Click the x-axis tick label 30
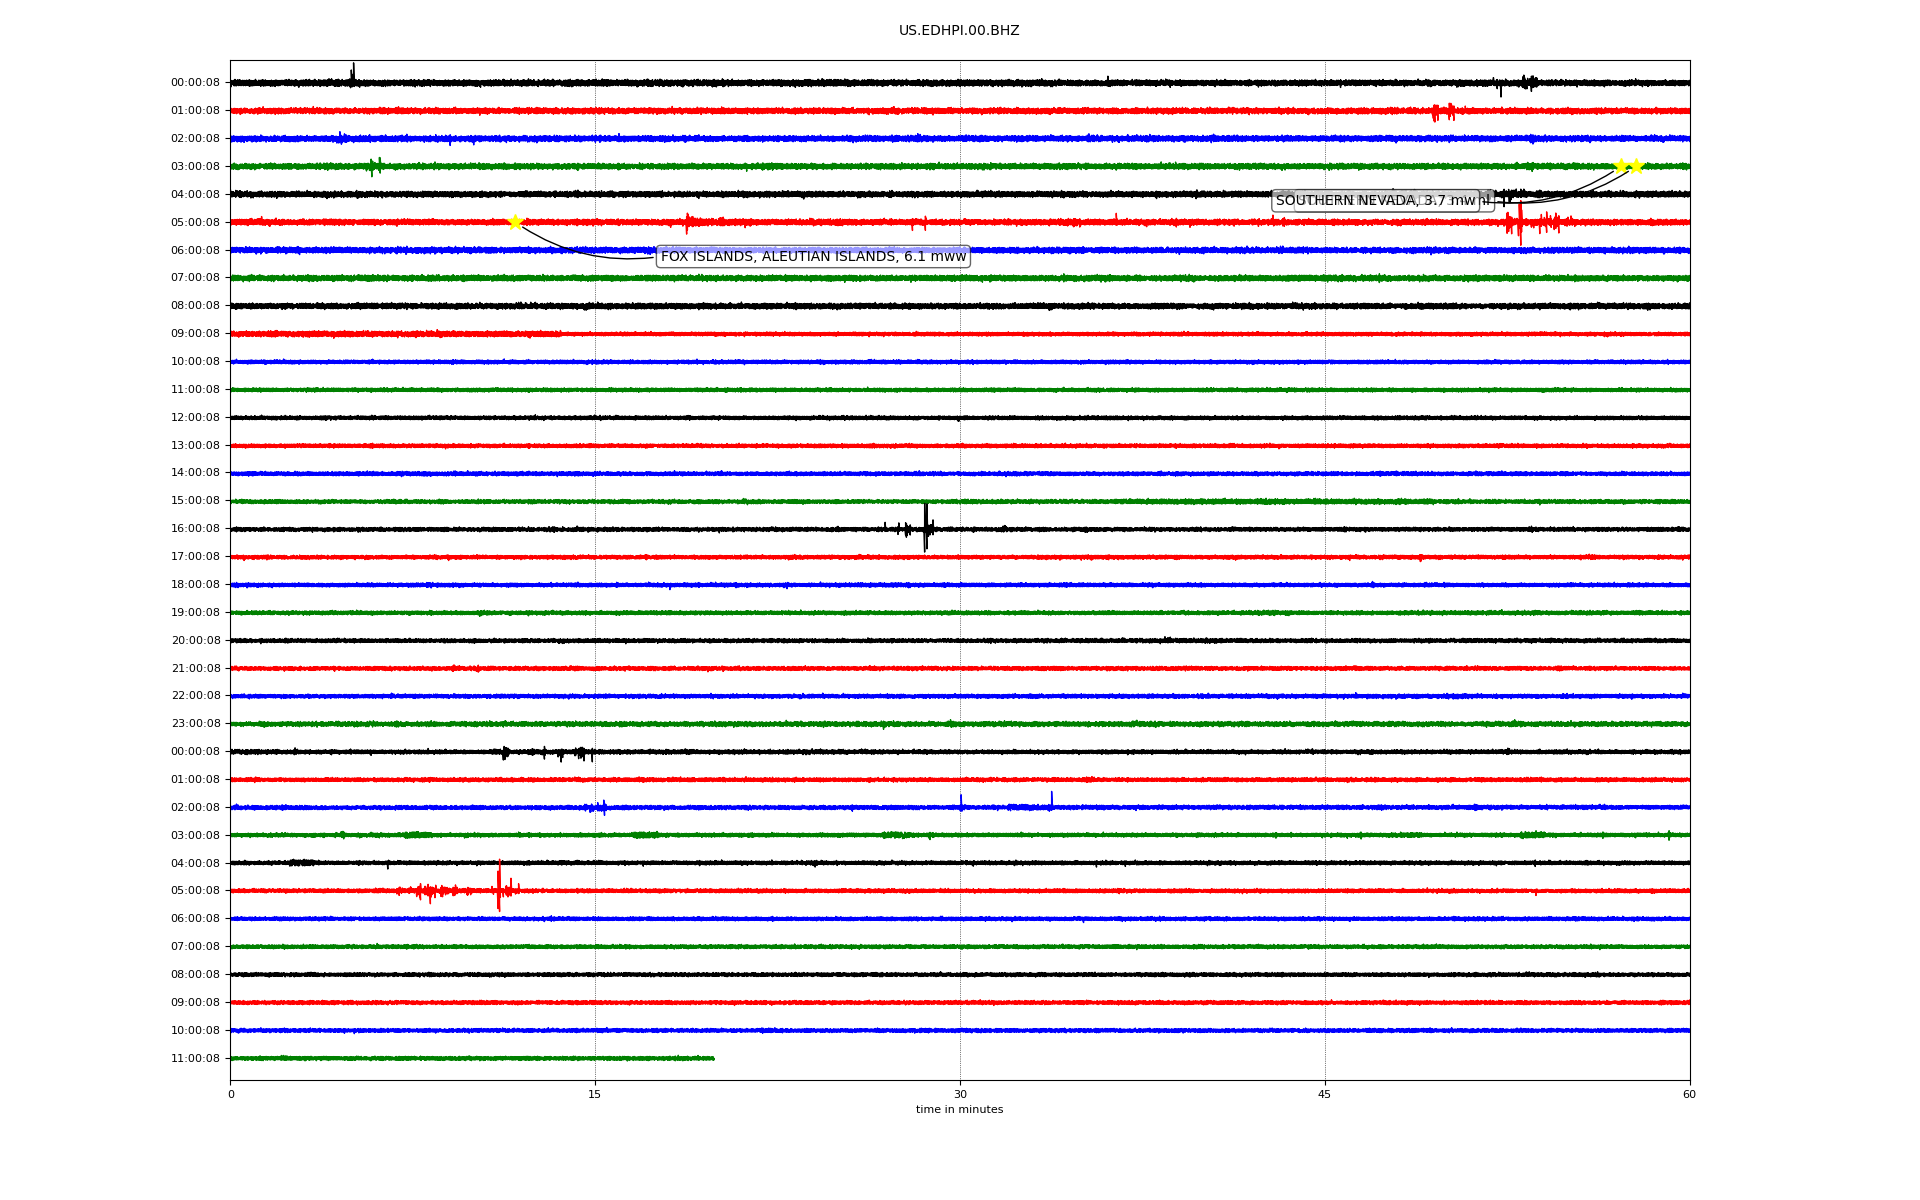Viewport: 1920px width, 1200px height. (x=960, y=1094)
